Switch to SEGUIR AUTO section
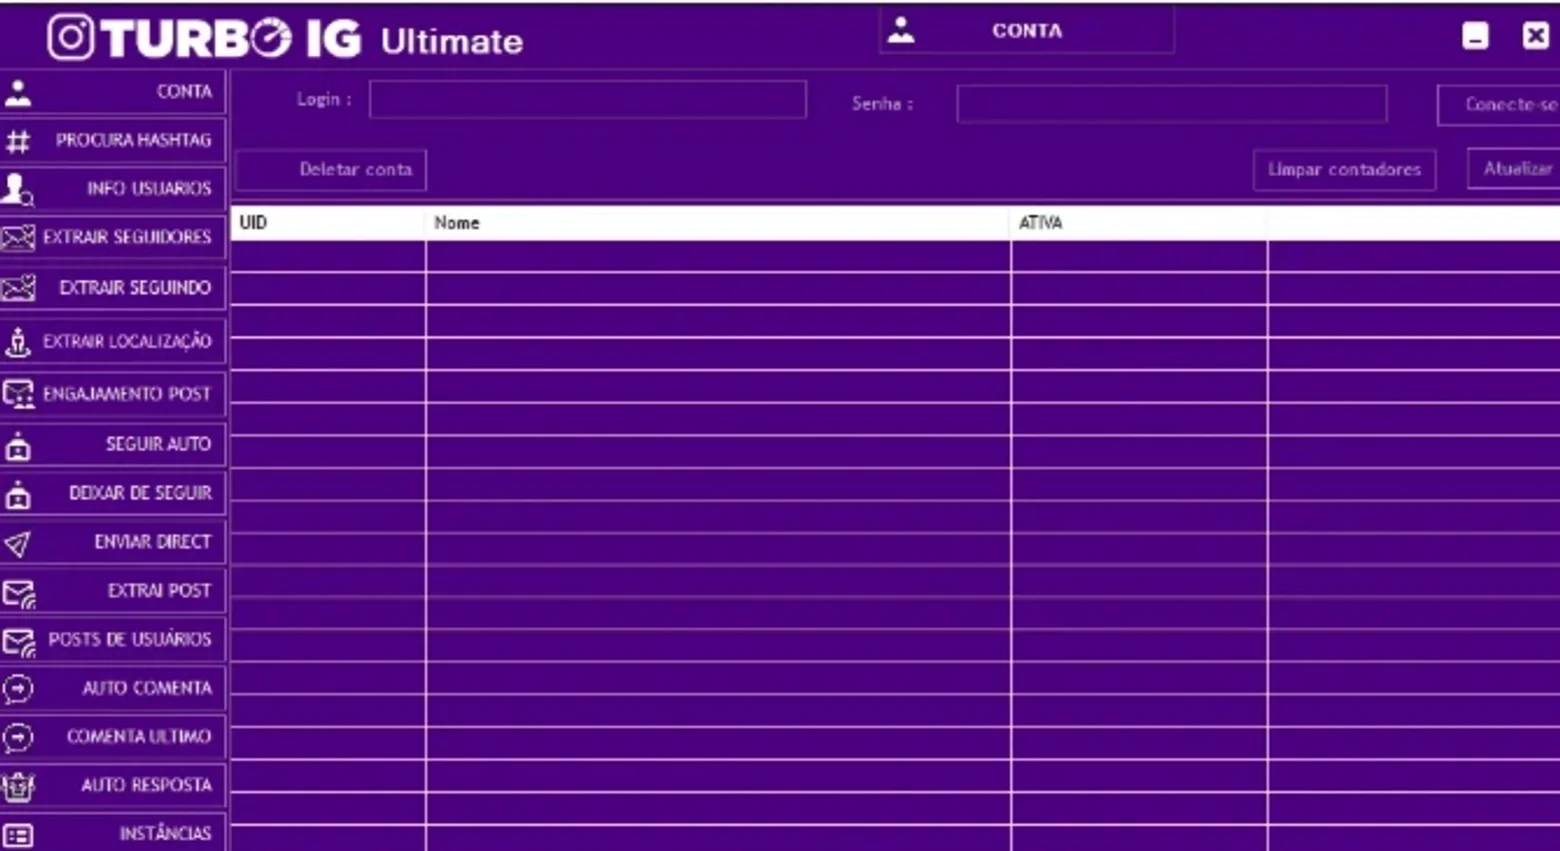This screenshot has width=1560, height=851. pyautogui.click(x=113, y=444)
